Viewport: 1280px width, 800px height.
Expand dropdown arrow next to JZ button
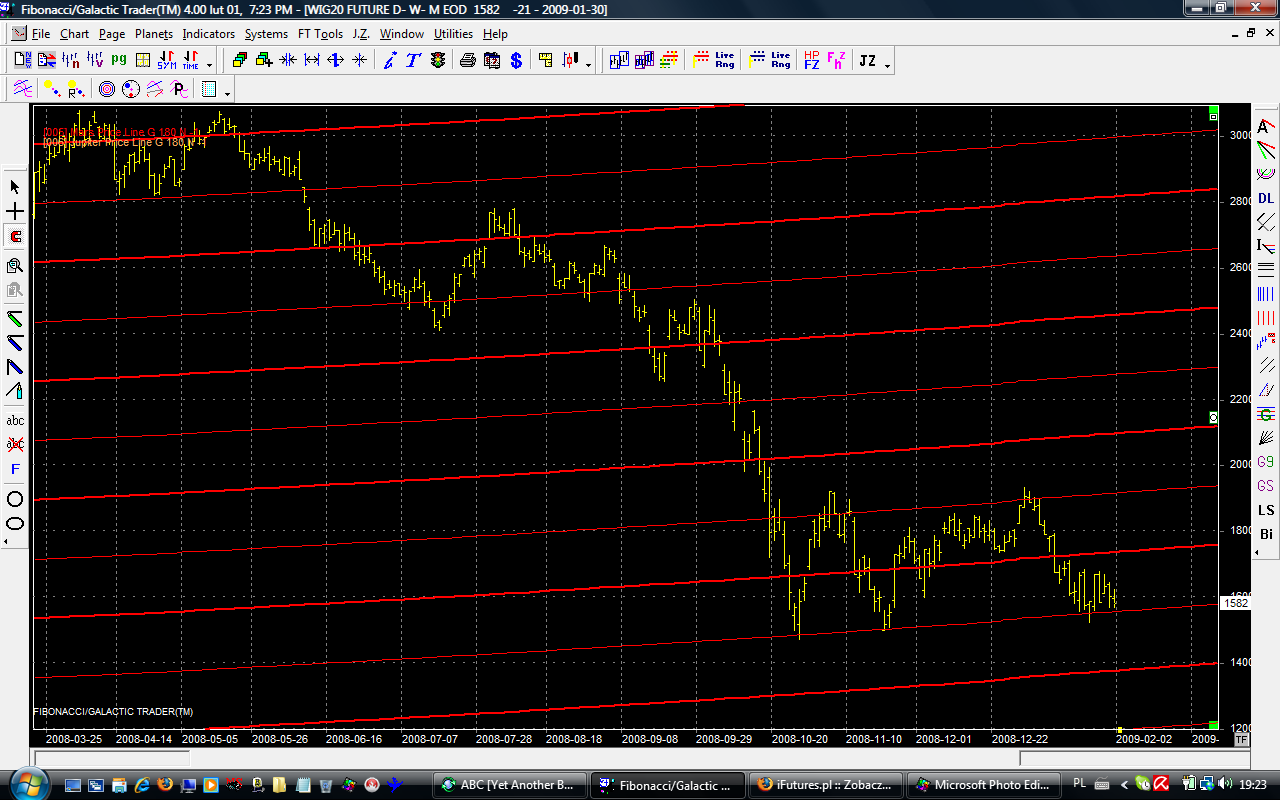click(887, 65)
